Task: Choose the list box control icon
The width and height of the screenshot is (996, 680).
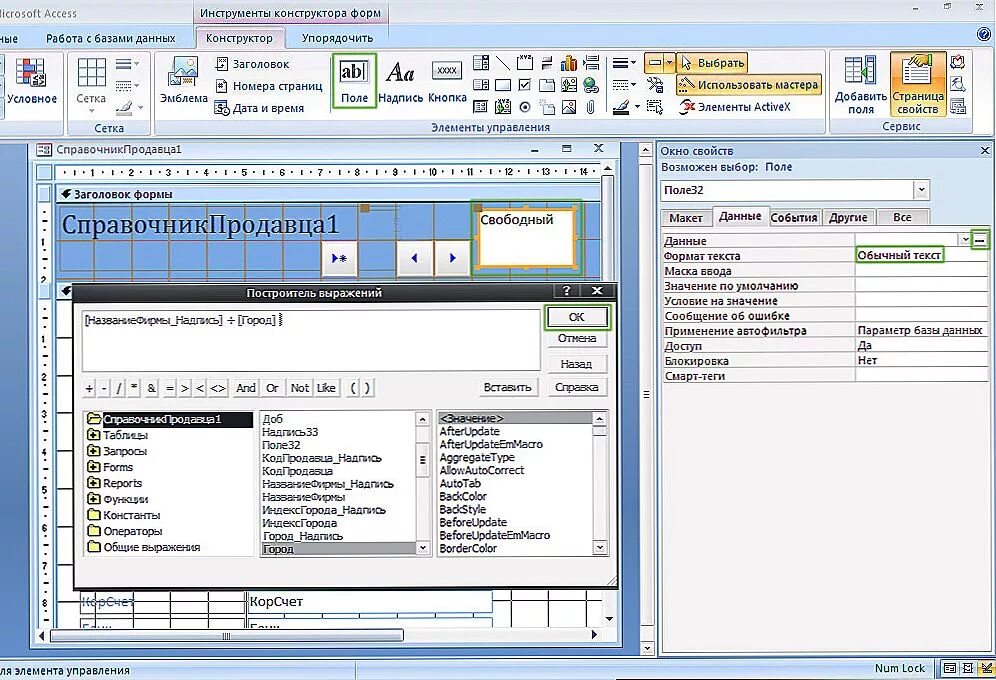Action: [x=481, y=84]
